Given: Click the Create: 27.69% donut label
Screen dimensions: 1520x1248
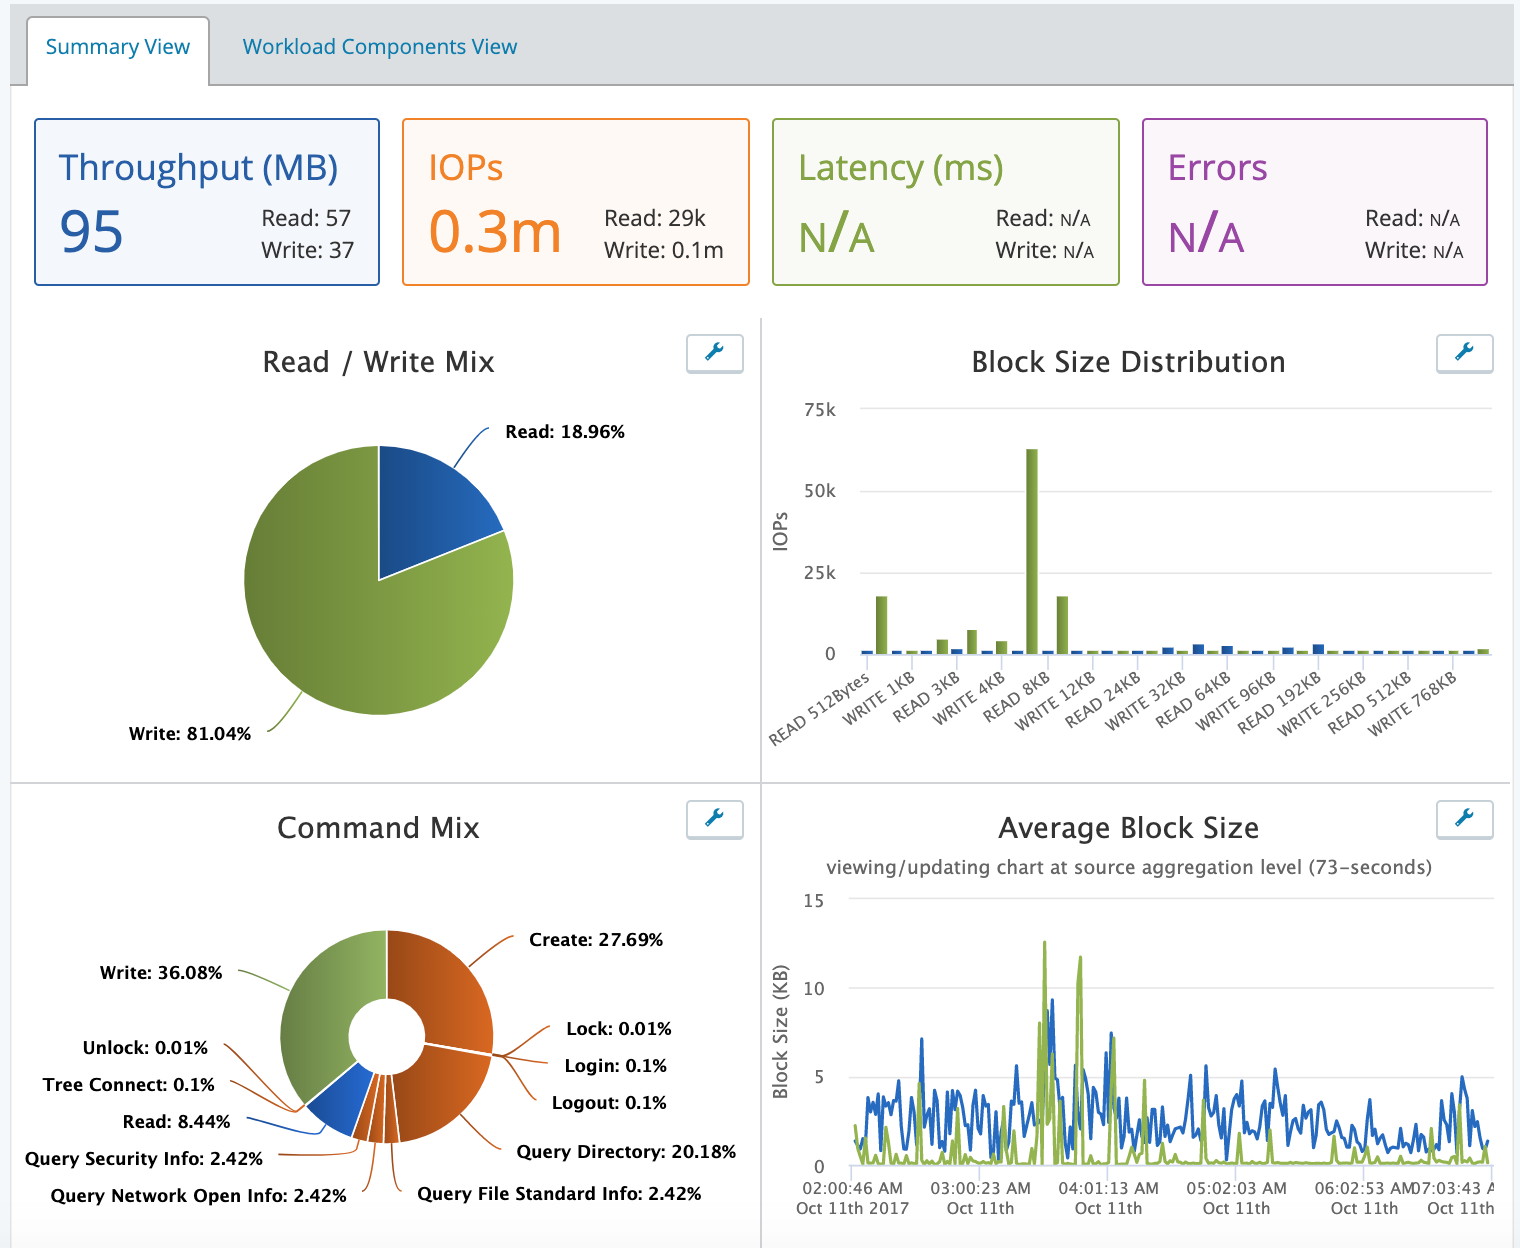Looking at the screenshot, I should [596, 940].
